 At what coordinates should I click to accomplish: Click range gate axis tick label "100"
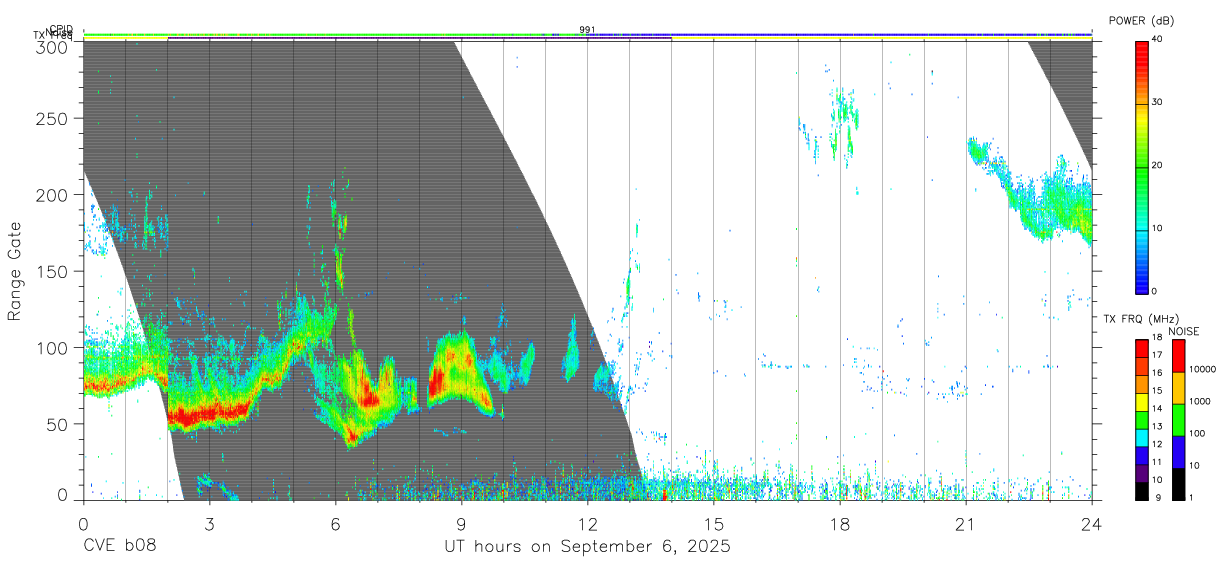tap(52, 348)
